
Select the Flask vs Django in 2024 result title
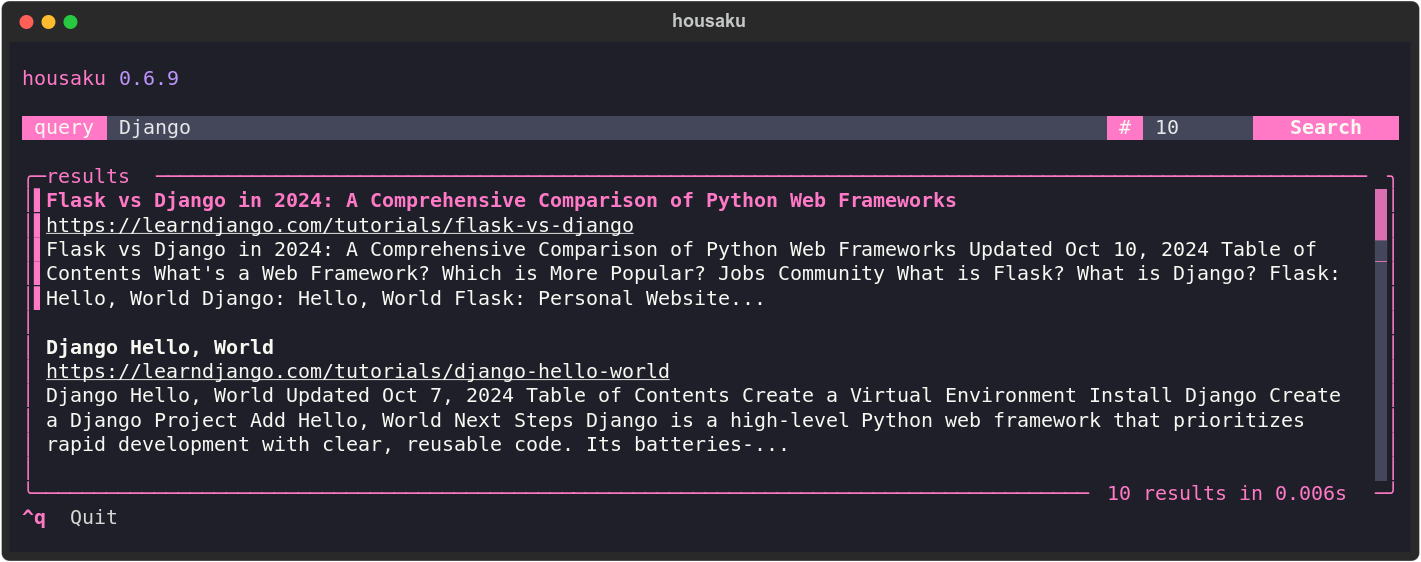pyautogui.click(x=501, y=200)
